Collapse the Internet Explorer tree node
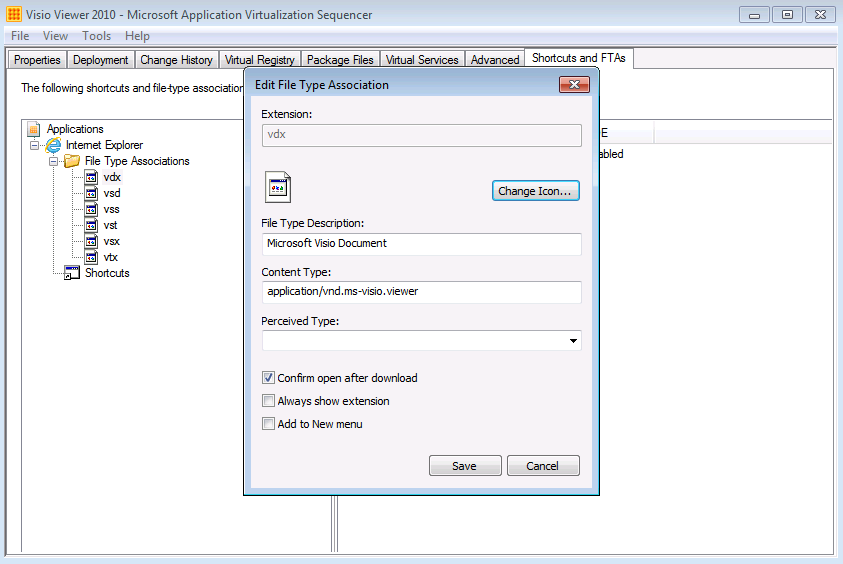Viewport: 843px width, 564px height. coord(34,145)
